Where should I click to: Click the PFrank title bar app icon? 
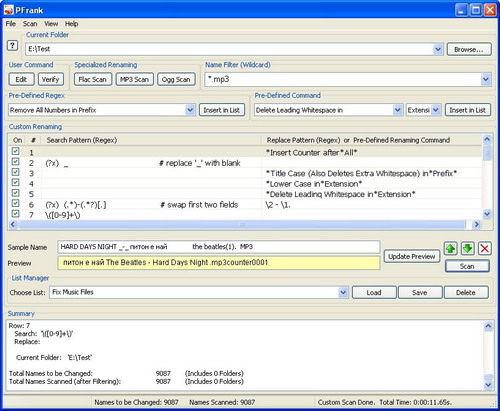8,10
